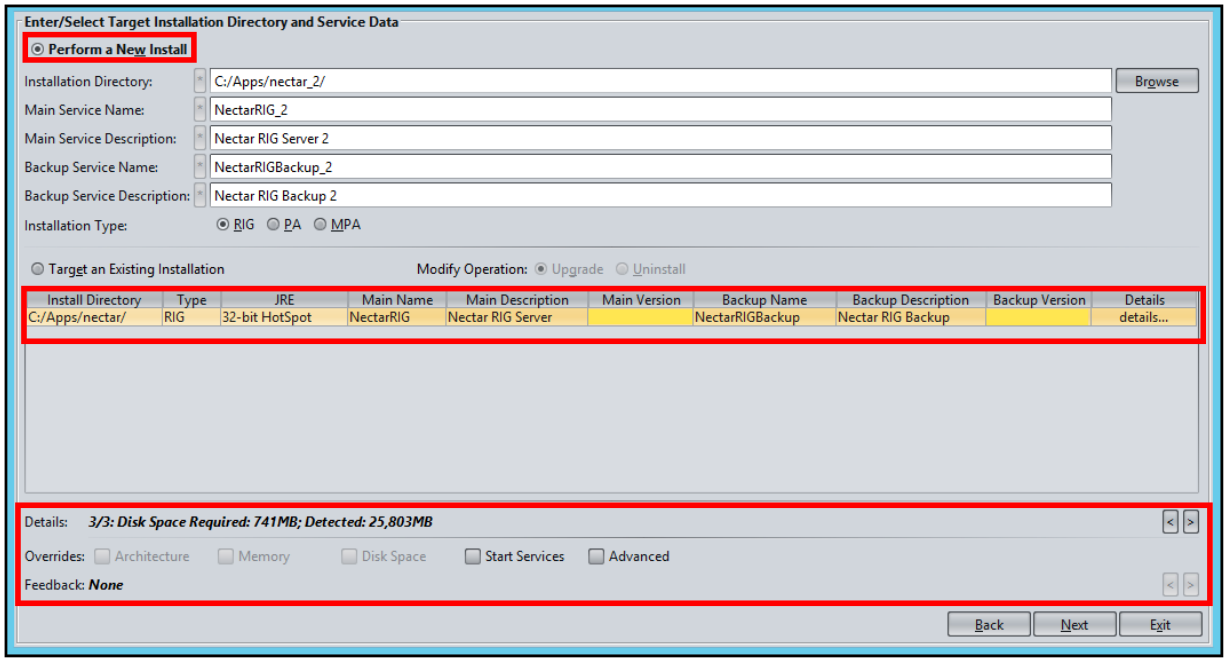Viewport: 1228px width, 662px height.
Task: Click the JRE column header
Action: [284, 300]
